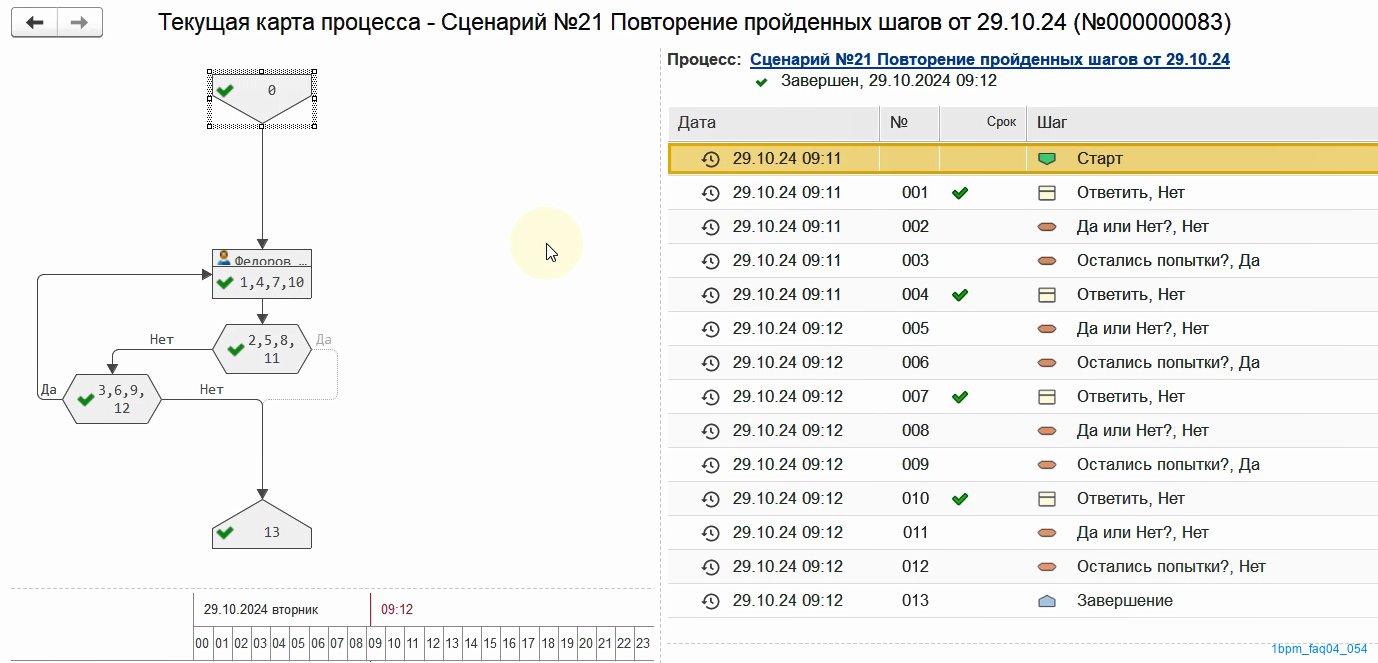Click history clock icon in Старт row
This screenshot has width=1378, height=663.
coord(710,159)
